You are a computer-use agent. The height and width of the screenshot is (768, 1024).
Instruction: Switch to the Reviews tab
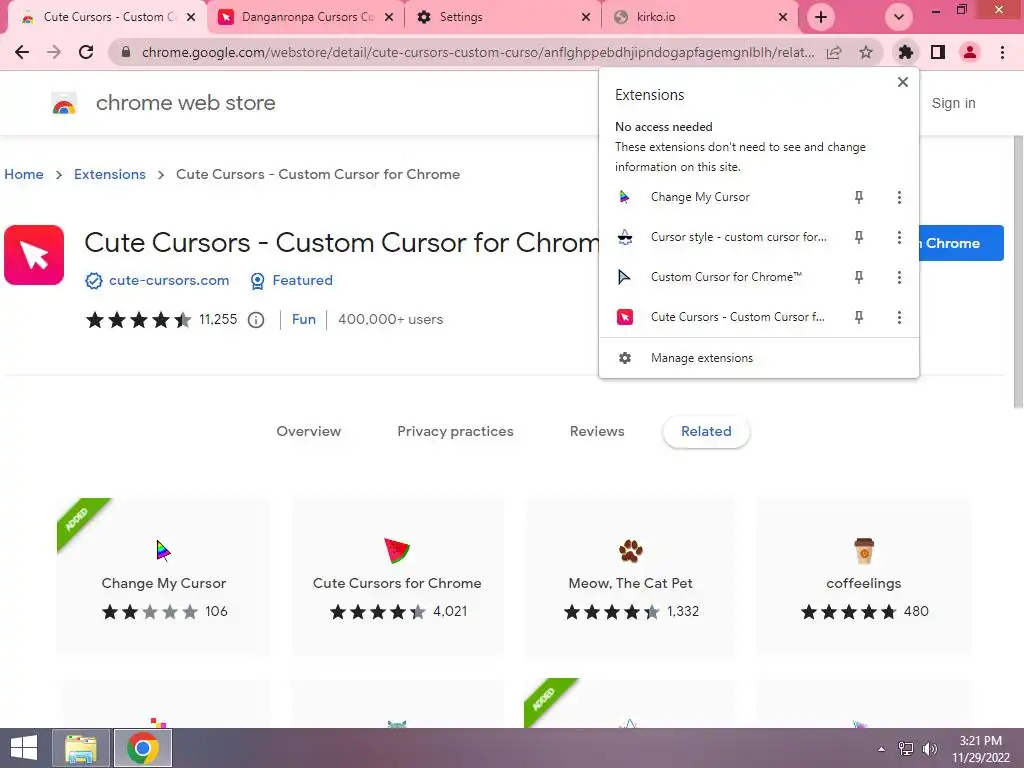[597, 432]
